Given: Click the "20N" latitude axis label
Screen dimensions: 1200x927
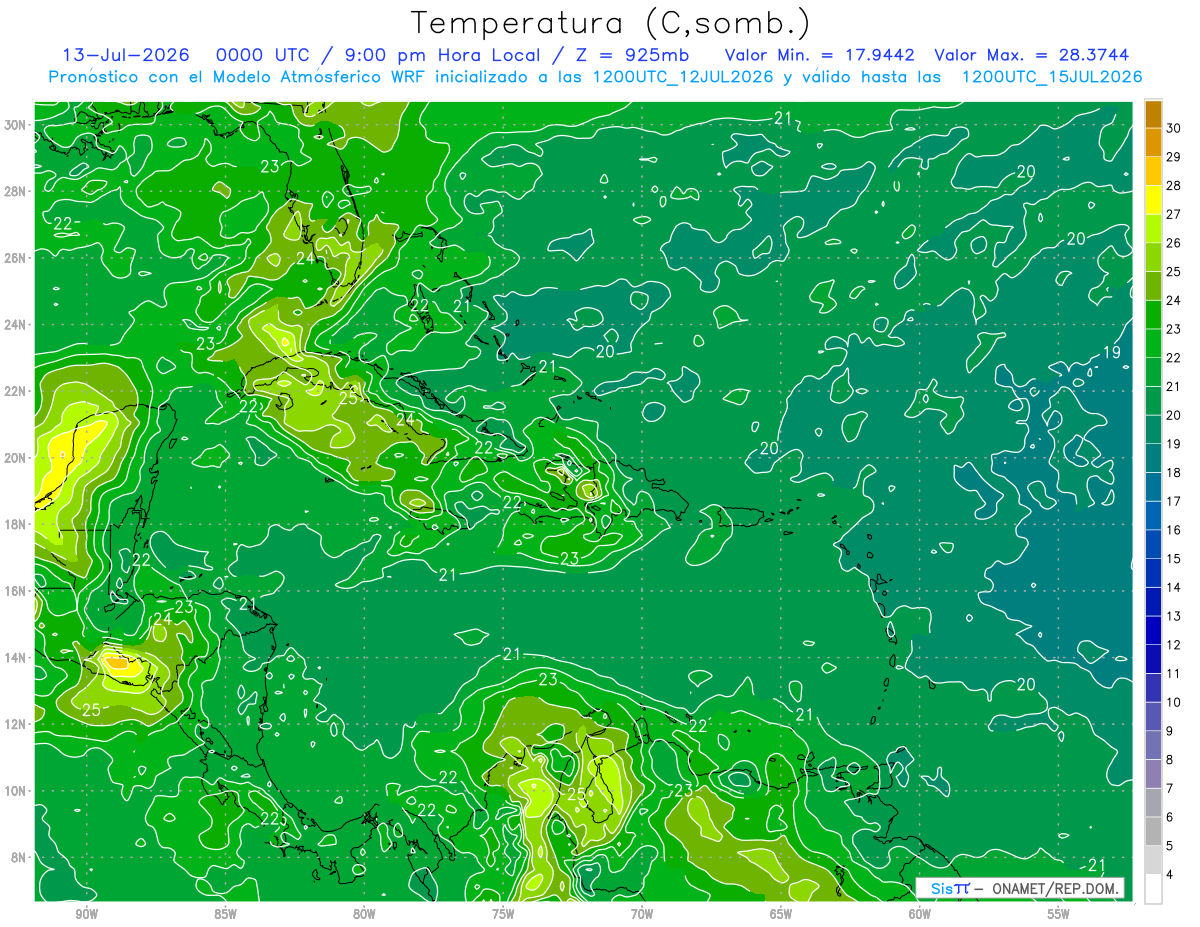Looking at the screenshot, I should (x=16, y=458).
